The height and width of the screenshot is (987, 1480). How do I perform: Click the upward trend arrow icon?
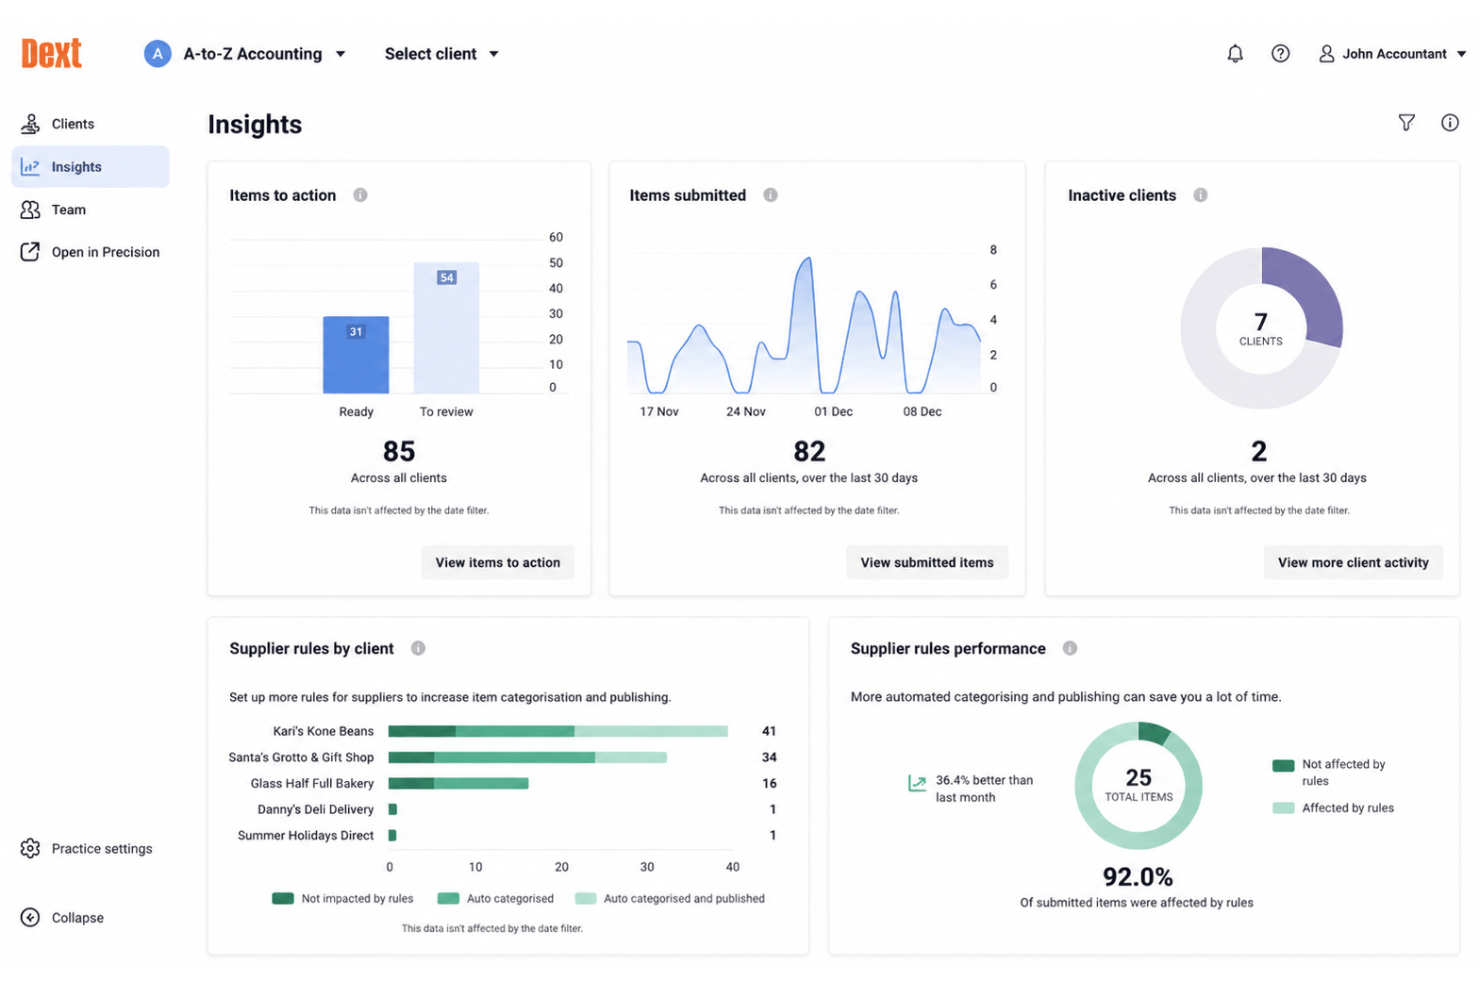pyautogui.click(x=917, y=783)
